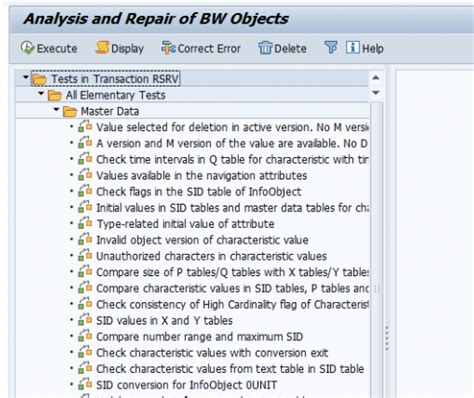Click the 'Master Data' folder label
The height and width of the screenshot is (398, 474).
(x=110, y=111)
